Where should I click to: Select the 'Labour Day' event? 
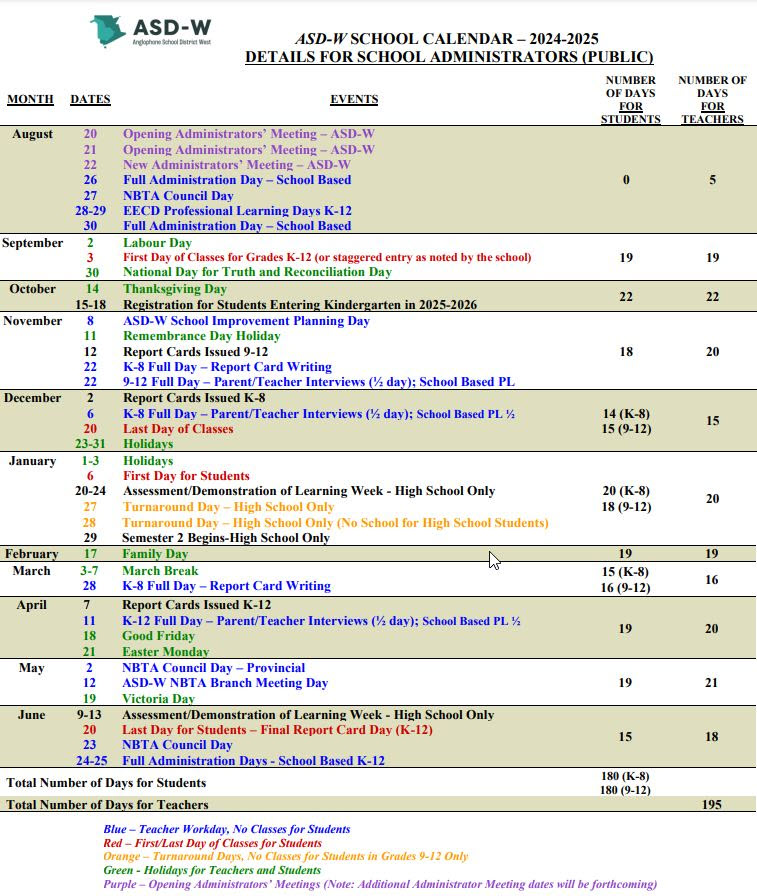tap(157, 243)
